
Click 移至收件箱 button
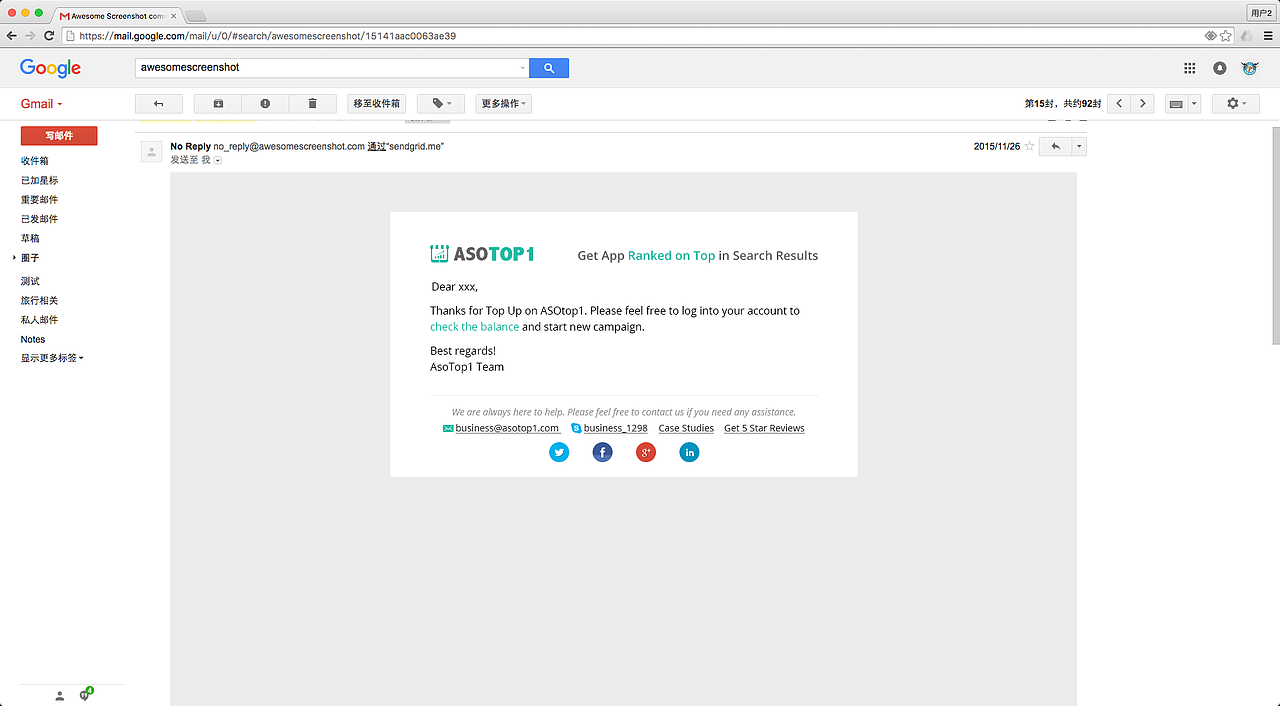pyautogui.click(x=377, y=103)
